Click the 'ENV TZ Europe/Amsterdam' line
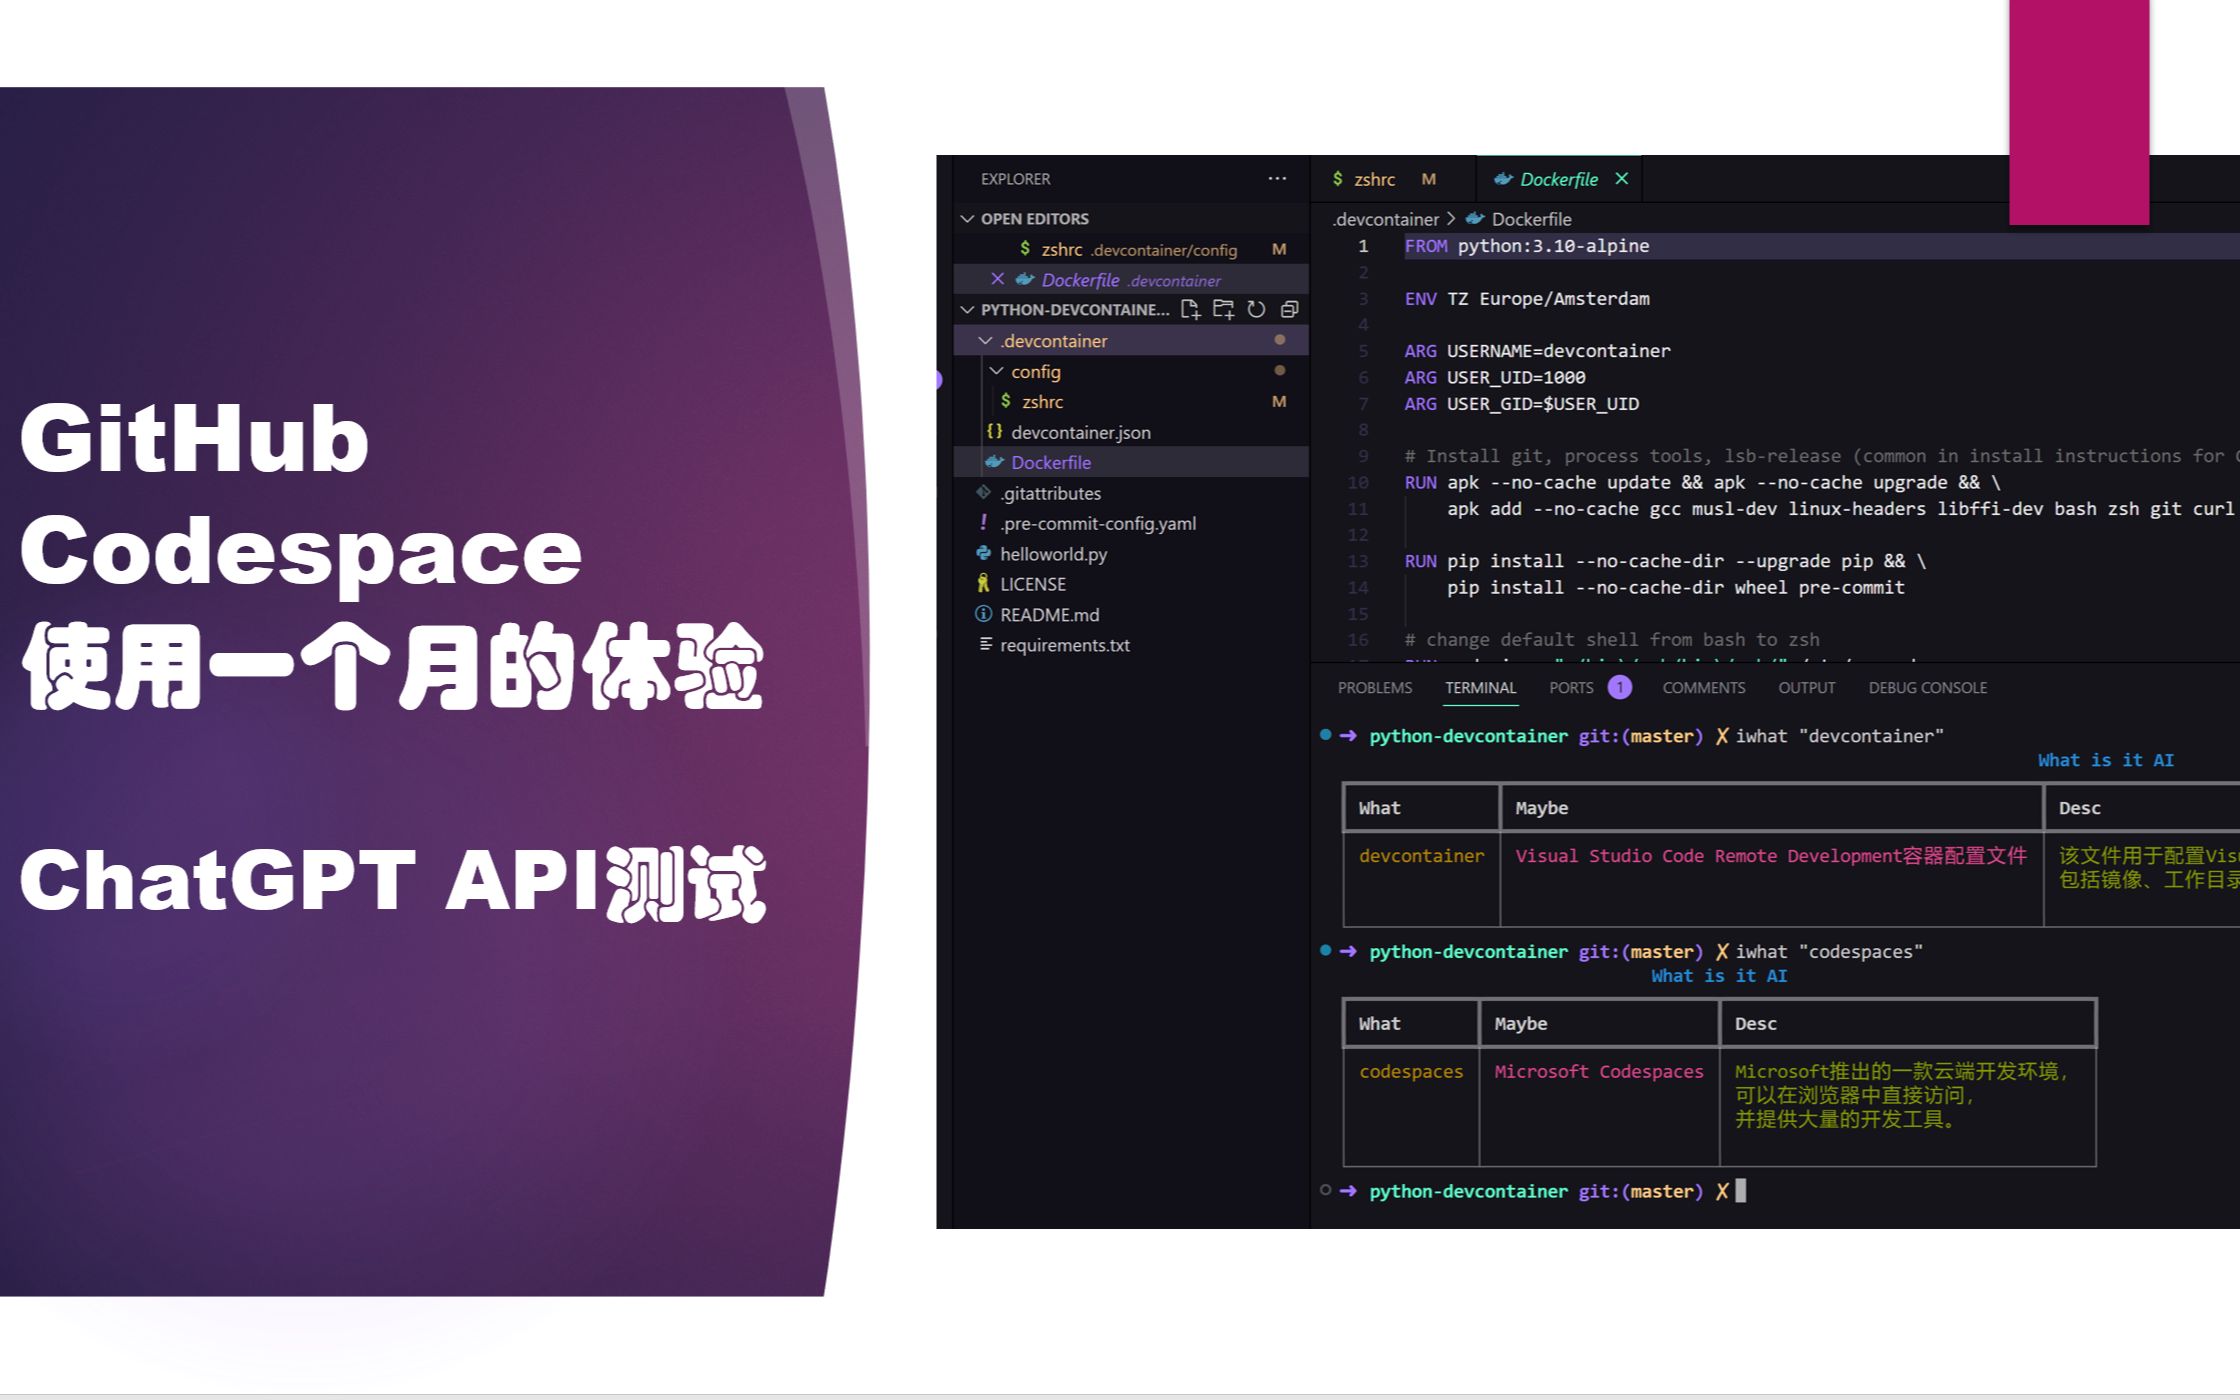This screenshot has width=2240, height=1400. [1527, 298]
